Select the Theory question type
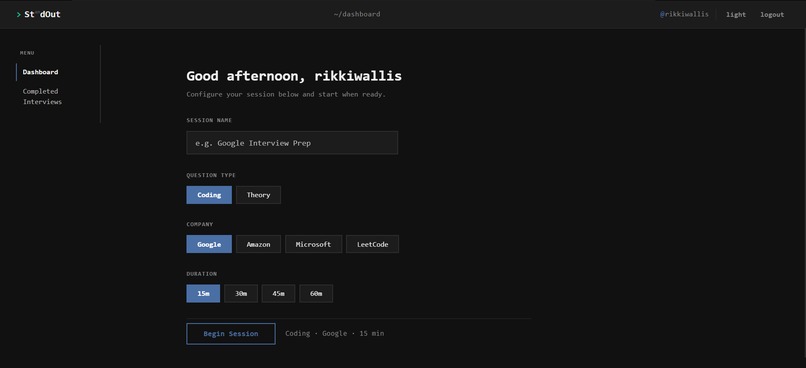This screenshot has width=806, height=368. (258, 195)
